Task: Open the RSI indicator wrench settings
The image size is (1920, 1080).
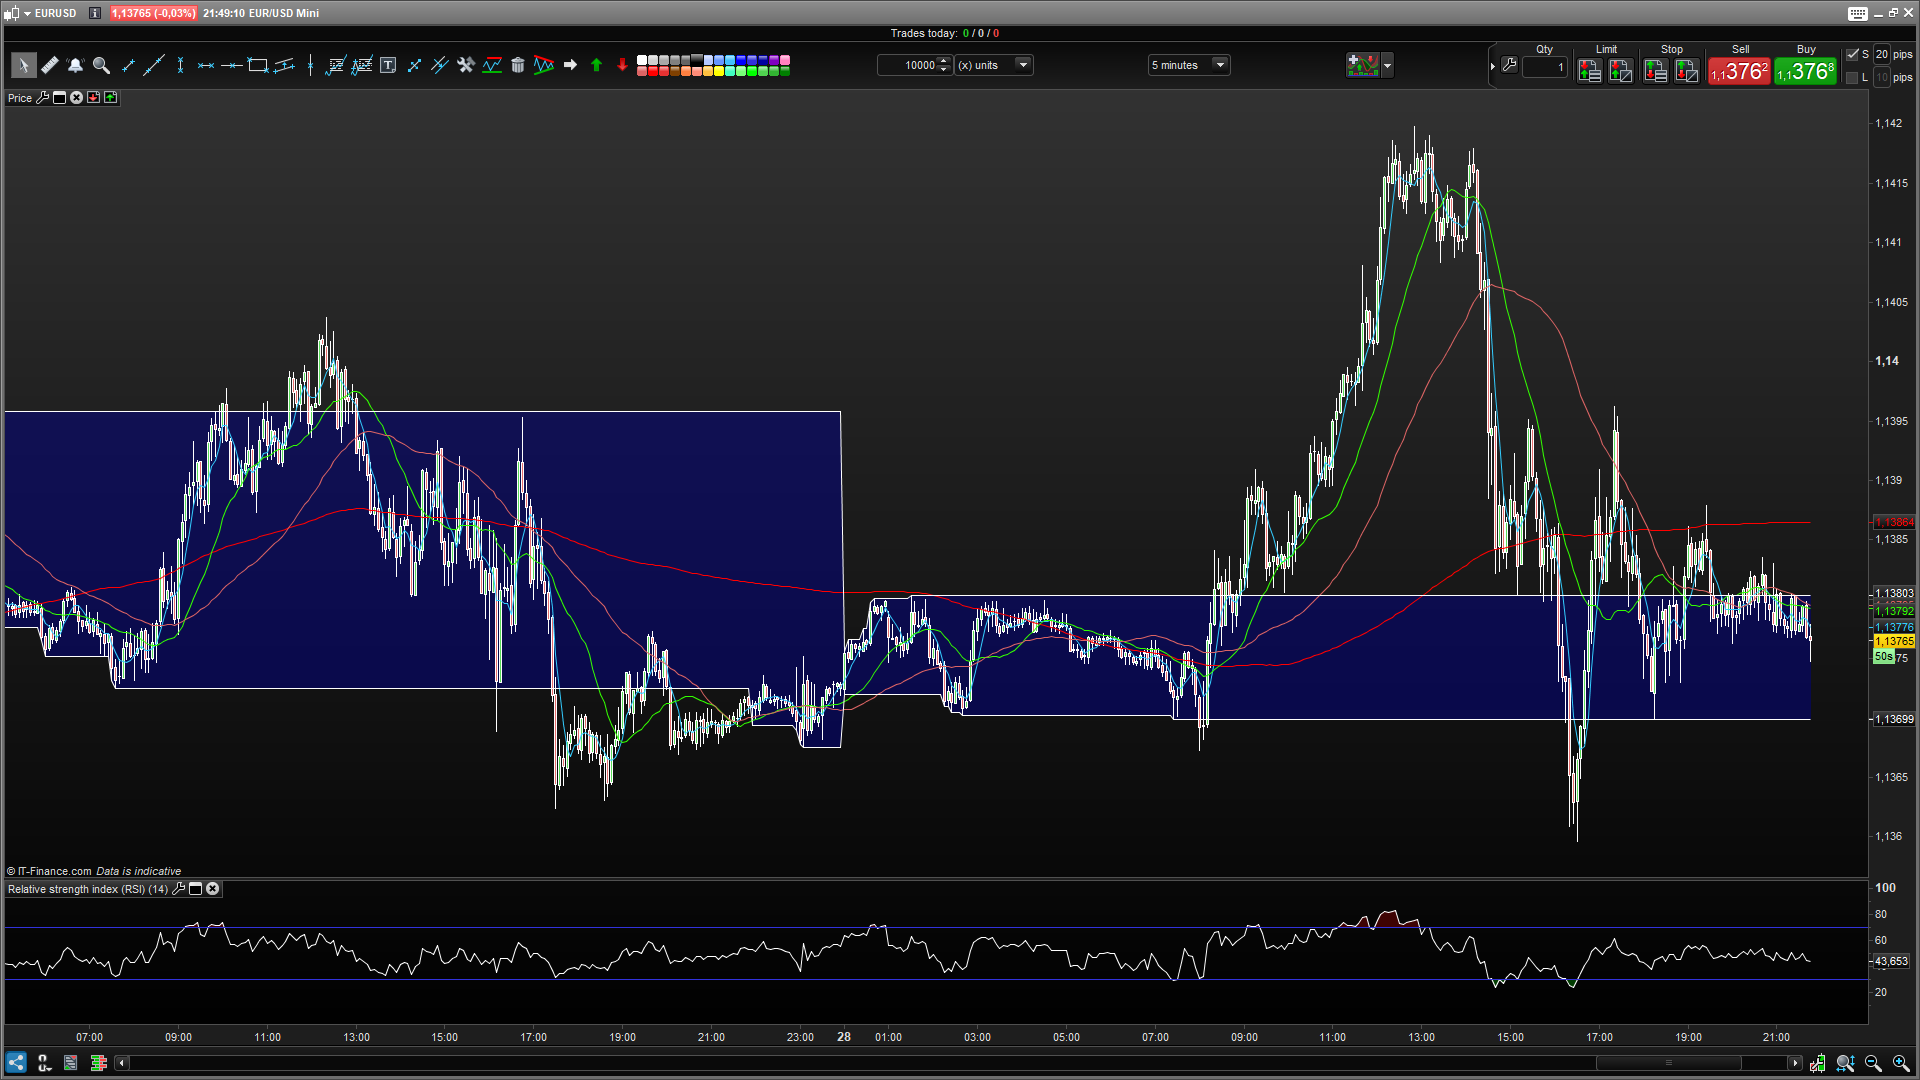Action: [179, 889]
